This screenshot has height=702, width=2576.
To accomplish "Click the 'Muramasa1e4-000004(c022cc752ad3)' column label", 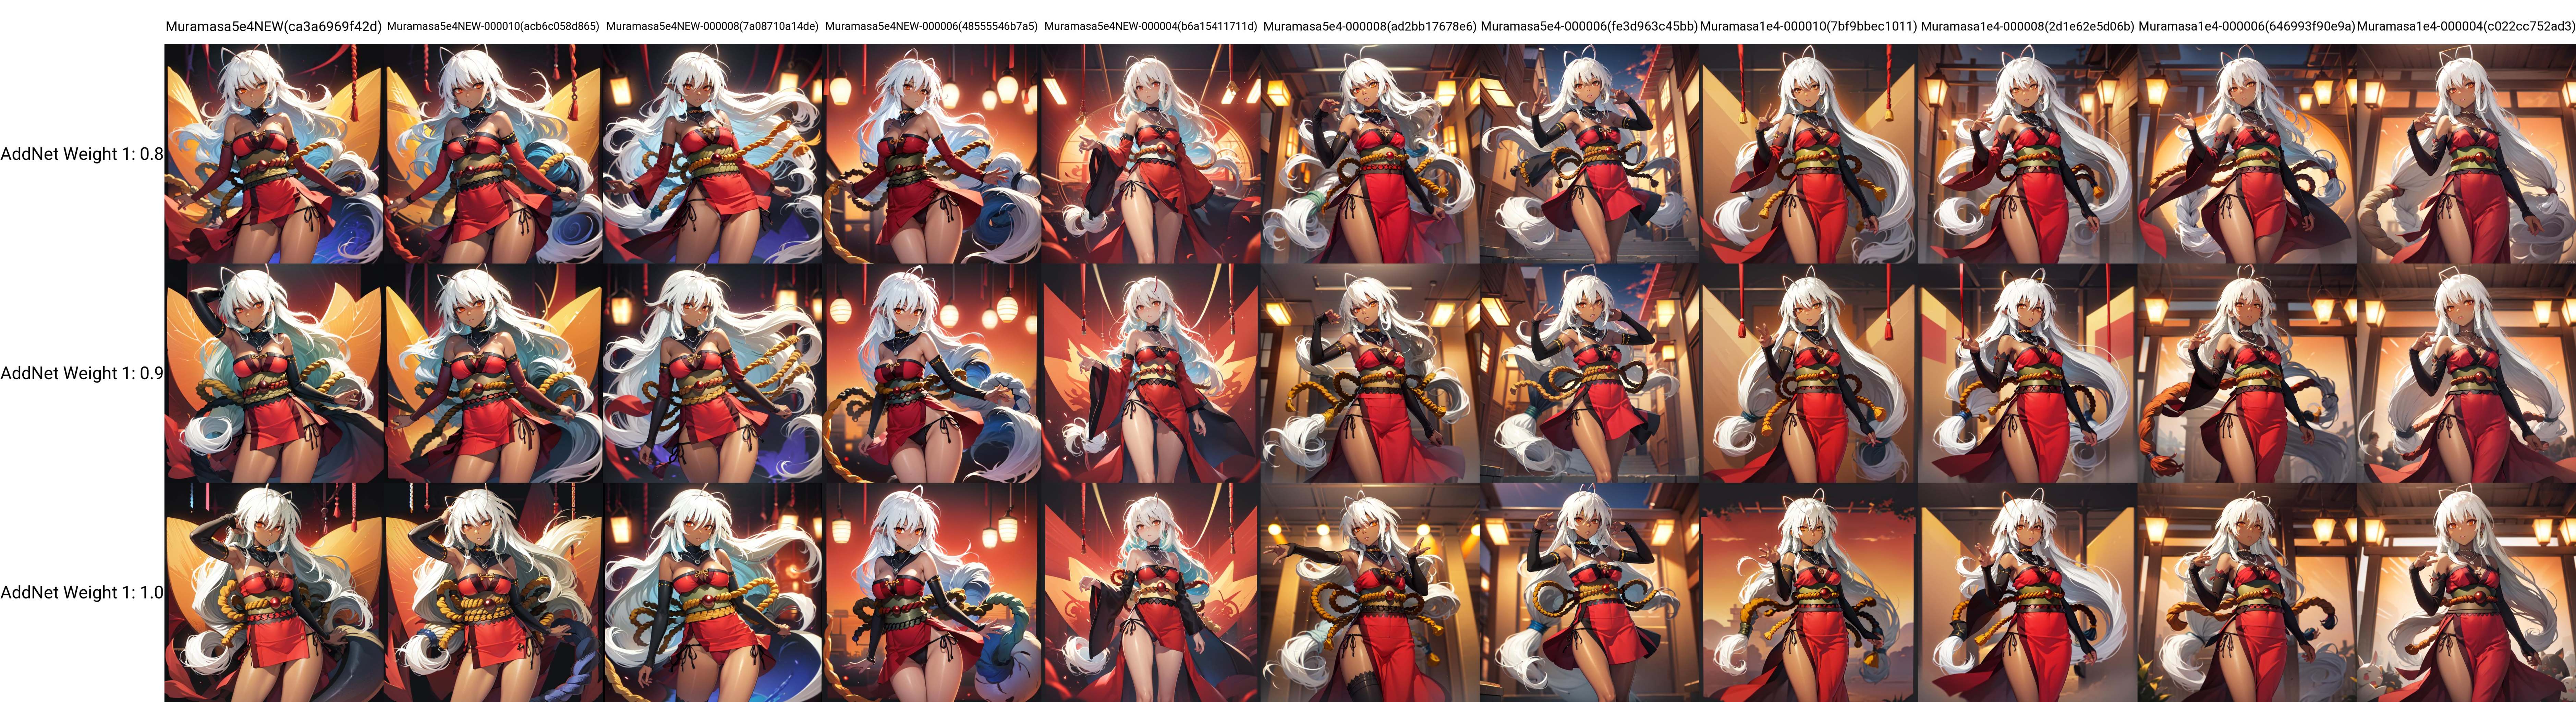I will pyautogui.click(x=2466, y=27).
